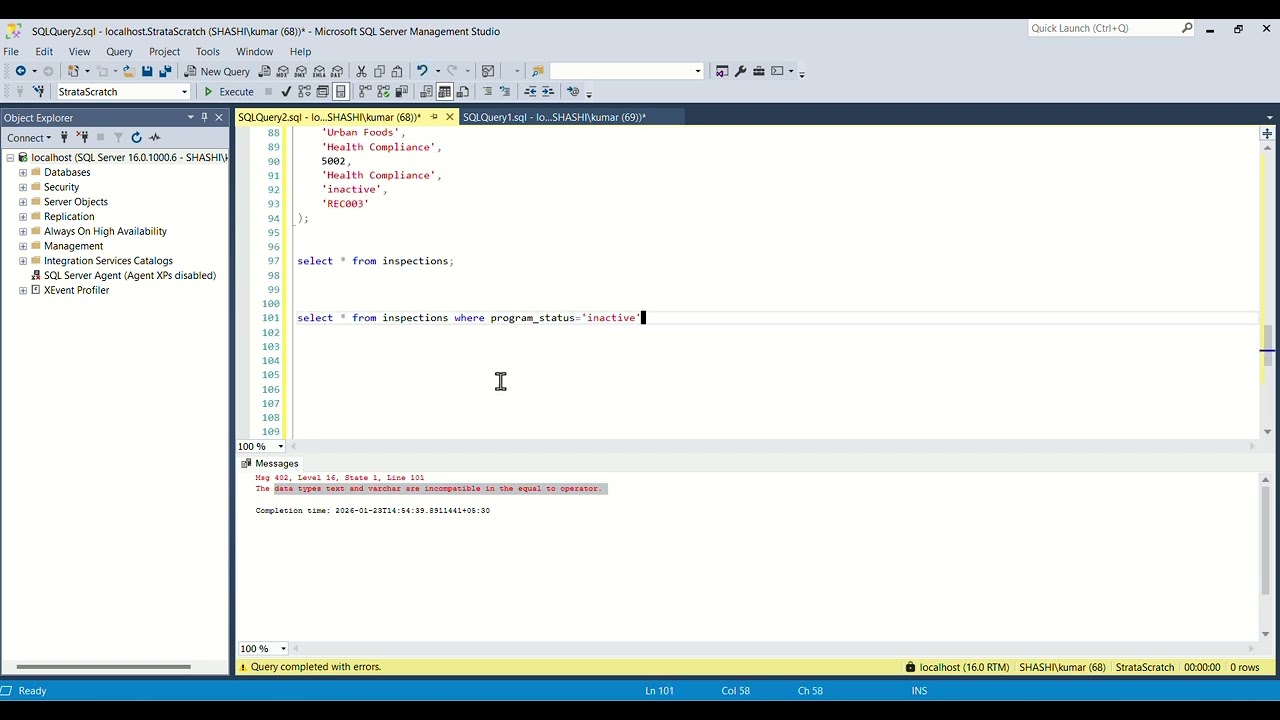Parse the query with the checkmark icon
This screenshot has height=720, width=1280.
pyautogui.click(x=286, y=91)
